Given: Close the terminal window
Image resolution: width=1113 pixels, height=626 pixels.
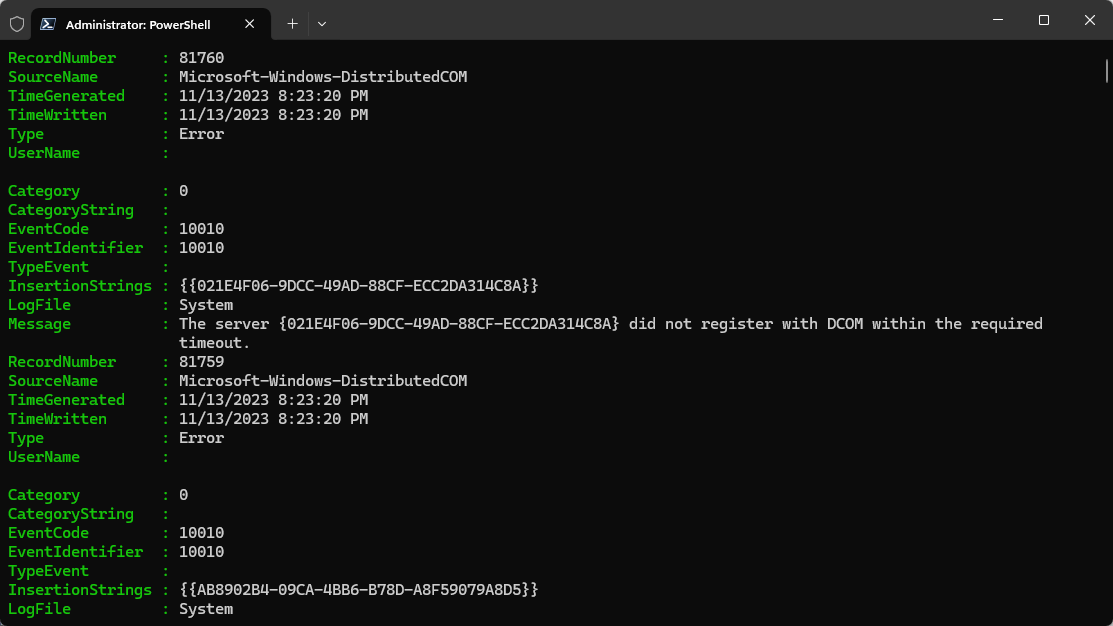Looking at the screenshot, I should [1090, 20].
